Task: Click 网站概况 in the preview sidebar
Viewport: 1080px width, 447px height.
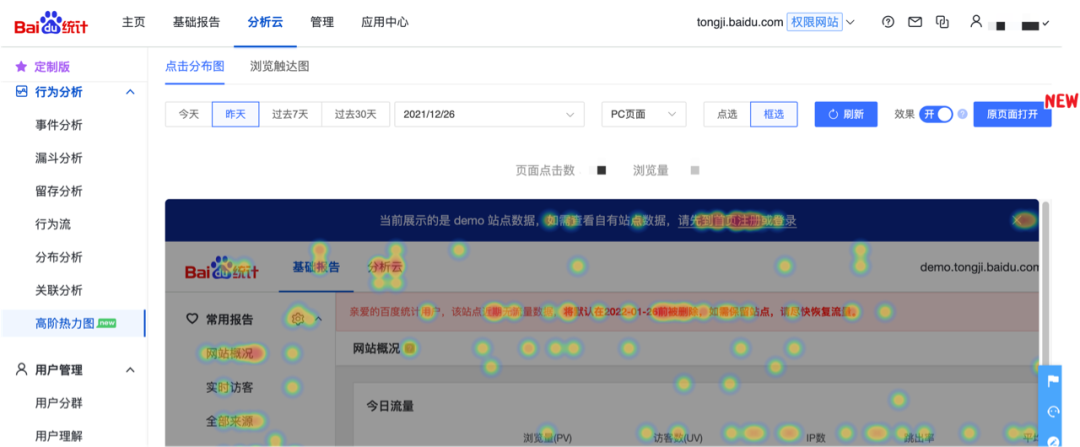Action: (229, 354)
